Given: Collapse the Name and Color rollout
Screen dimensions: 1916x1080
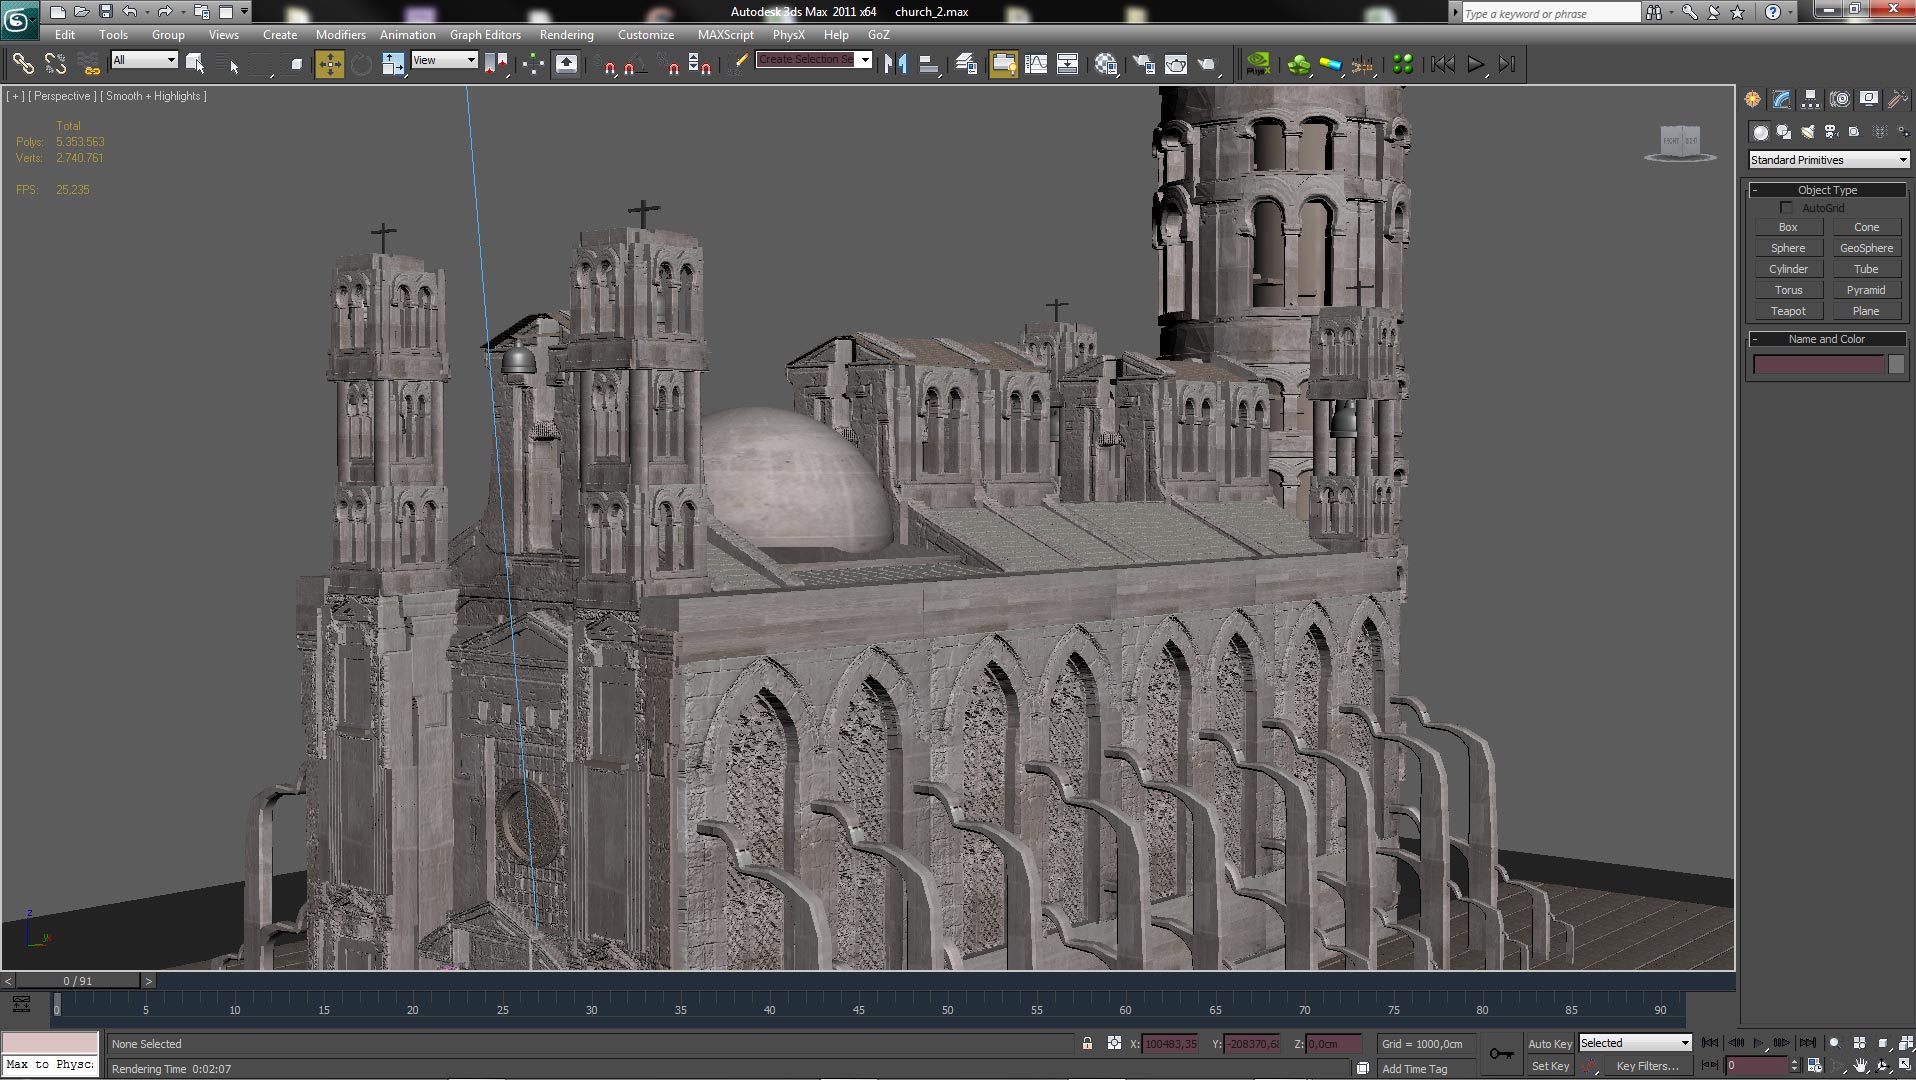Looking at the screenshot, I should pos(1827,339).
